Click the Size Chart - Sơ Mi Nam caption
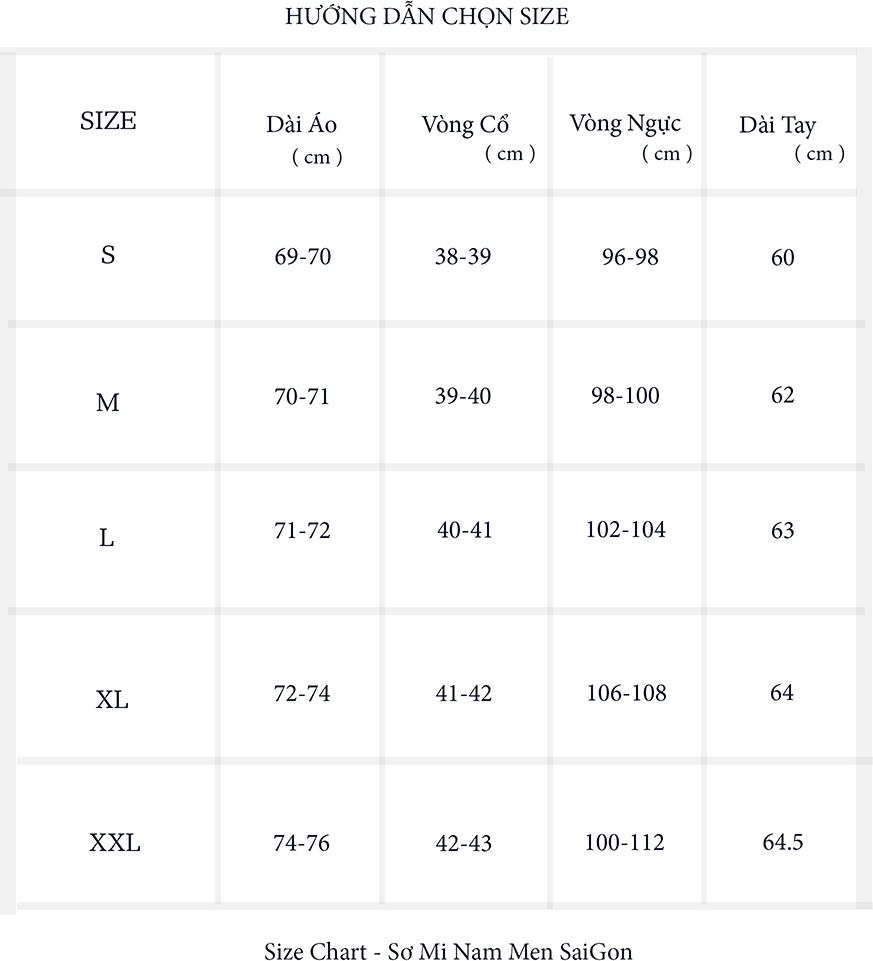 (x=448, y=951)
